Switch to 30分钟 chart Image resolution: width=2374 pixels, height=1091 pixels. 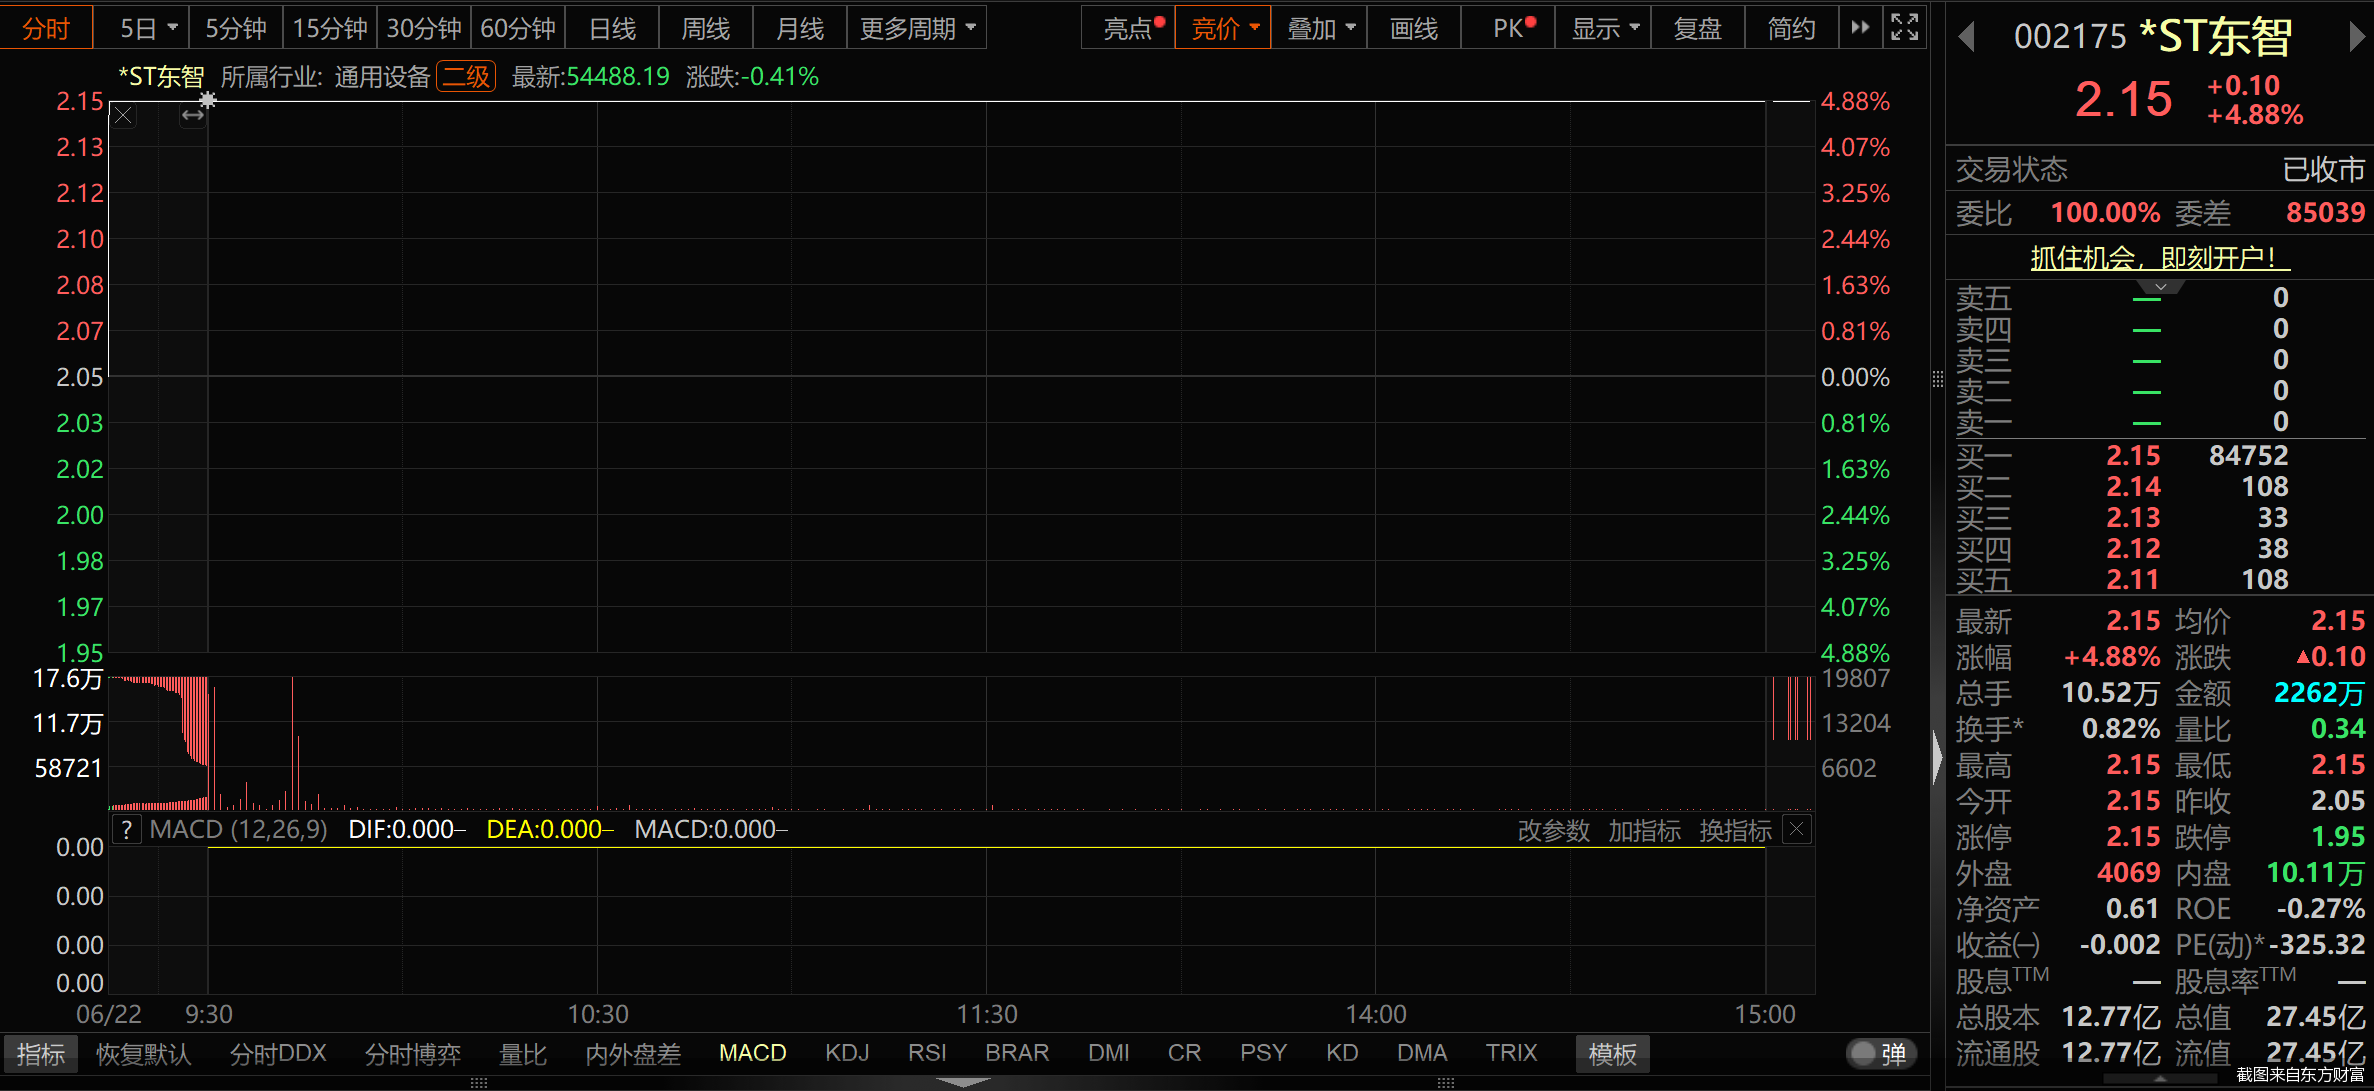tap(424, 28)
